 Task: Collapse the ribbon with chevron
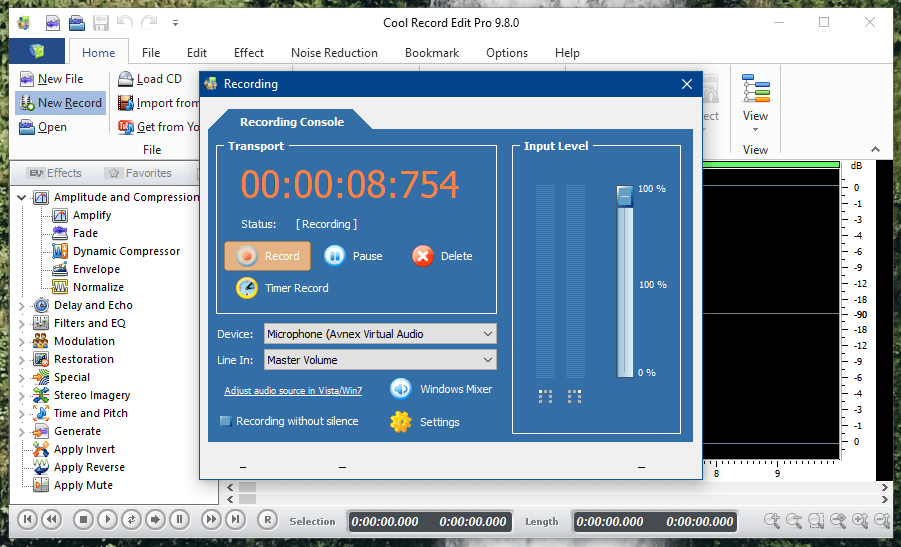point(875,149)
